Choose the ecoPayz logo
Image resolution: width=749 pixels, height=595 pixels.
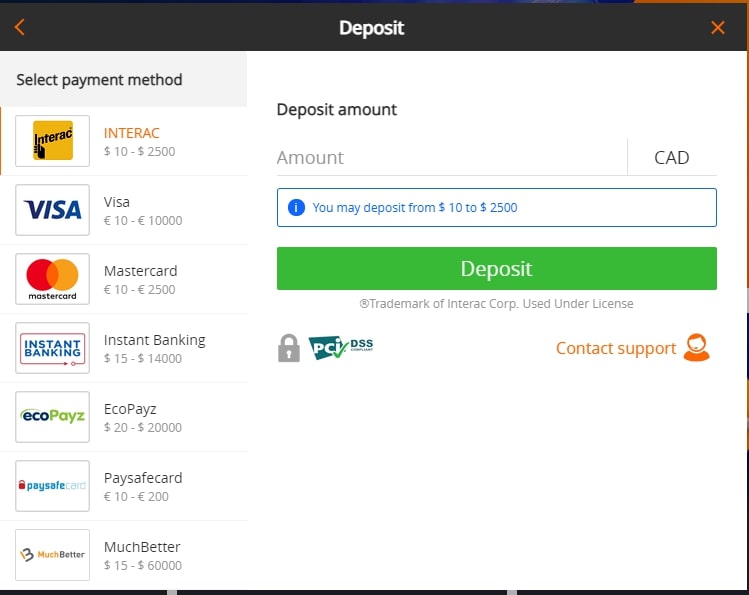53,417
